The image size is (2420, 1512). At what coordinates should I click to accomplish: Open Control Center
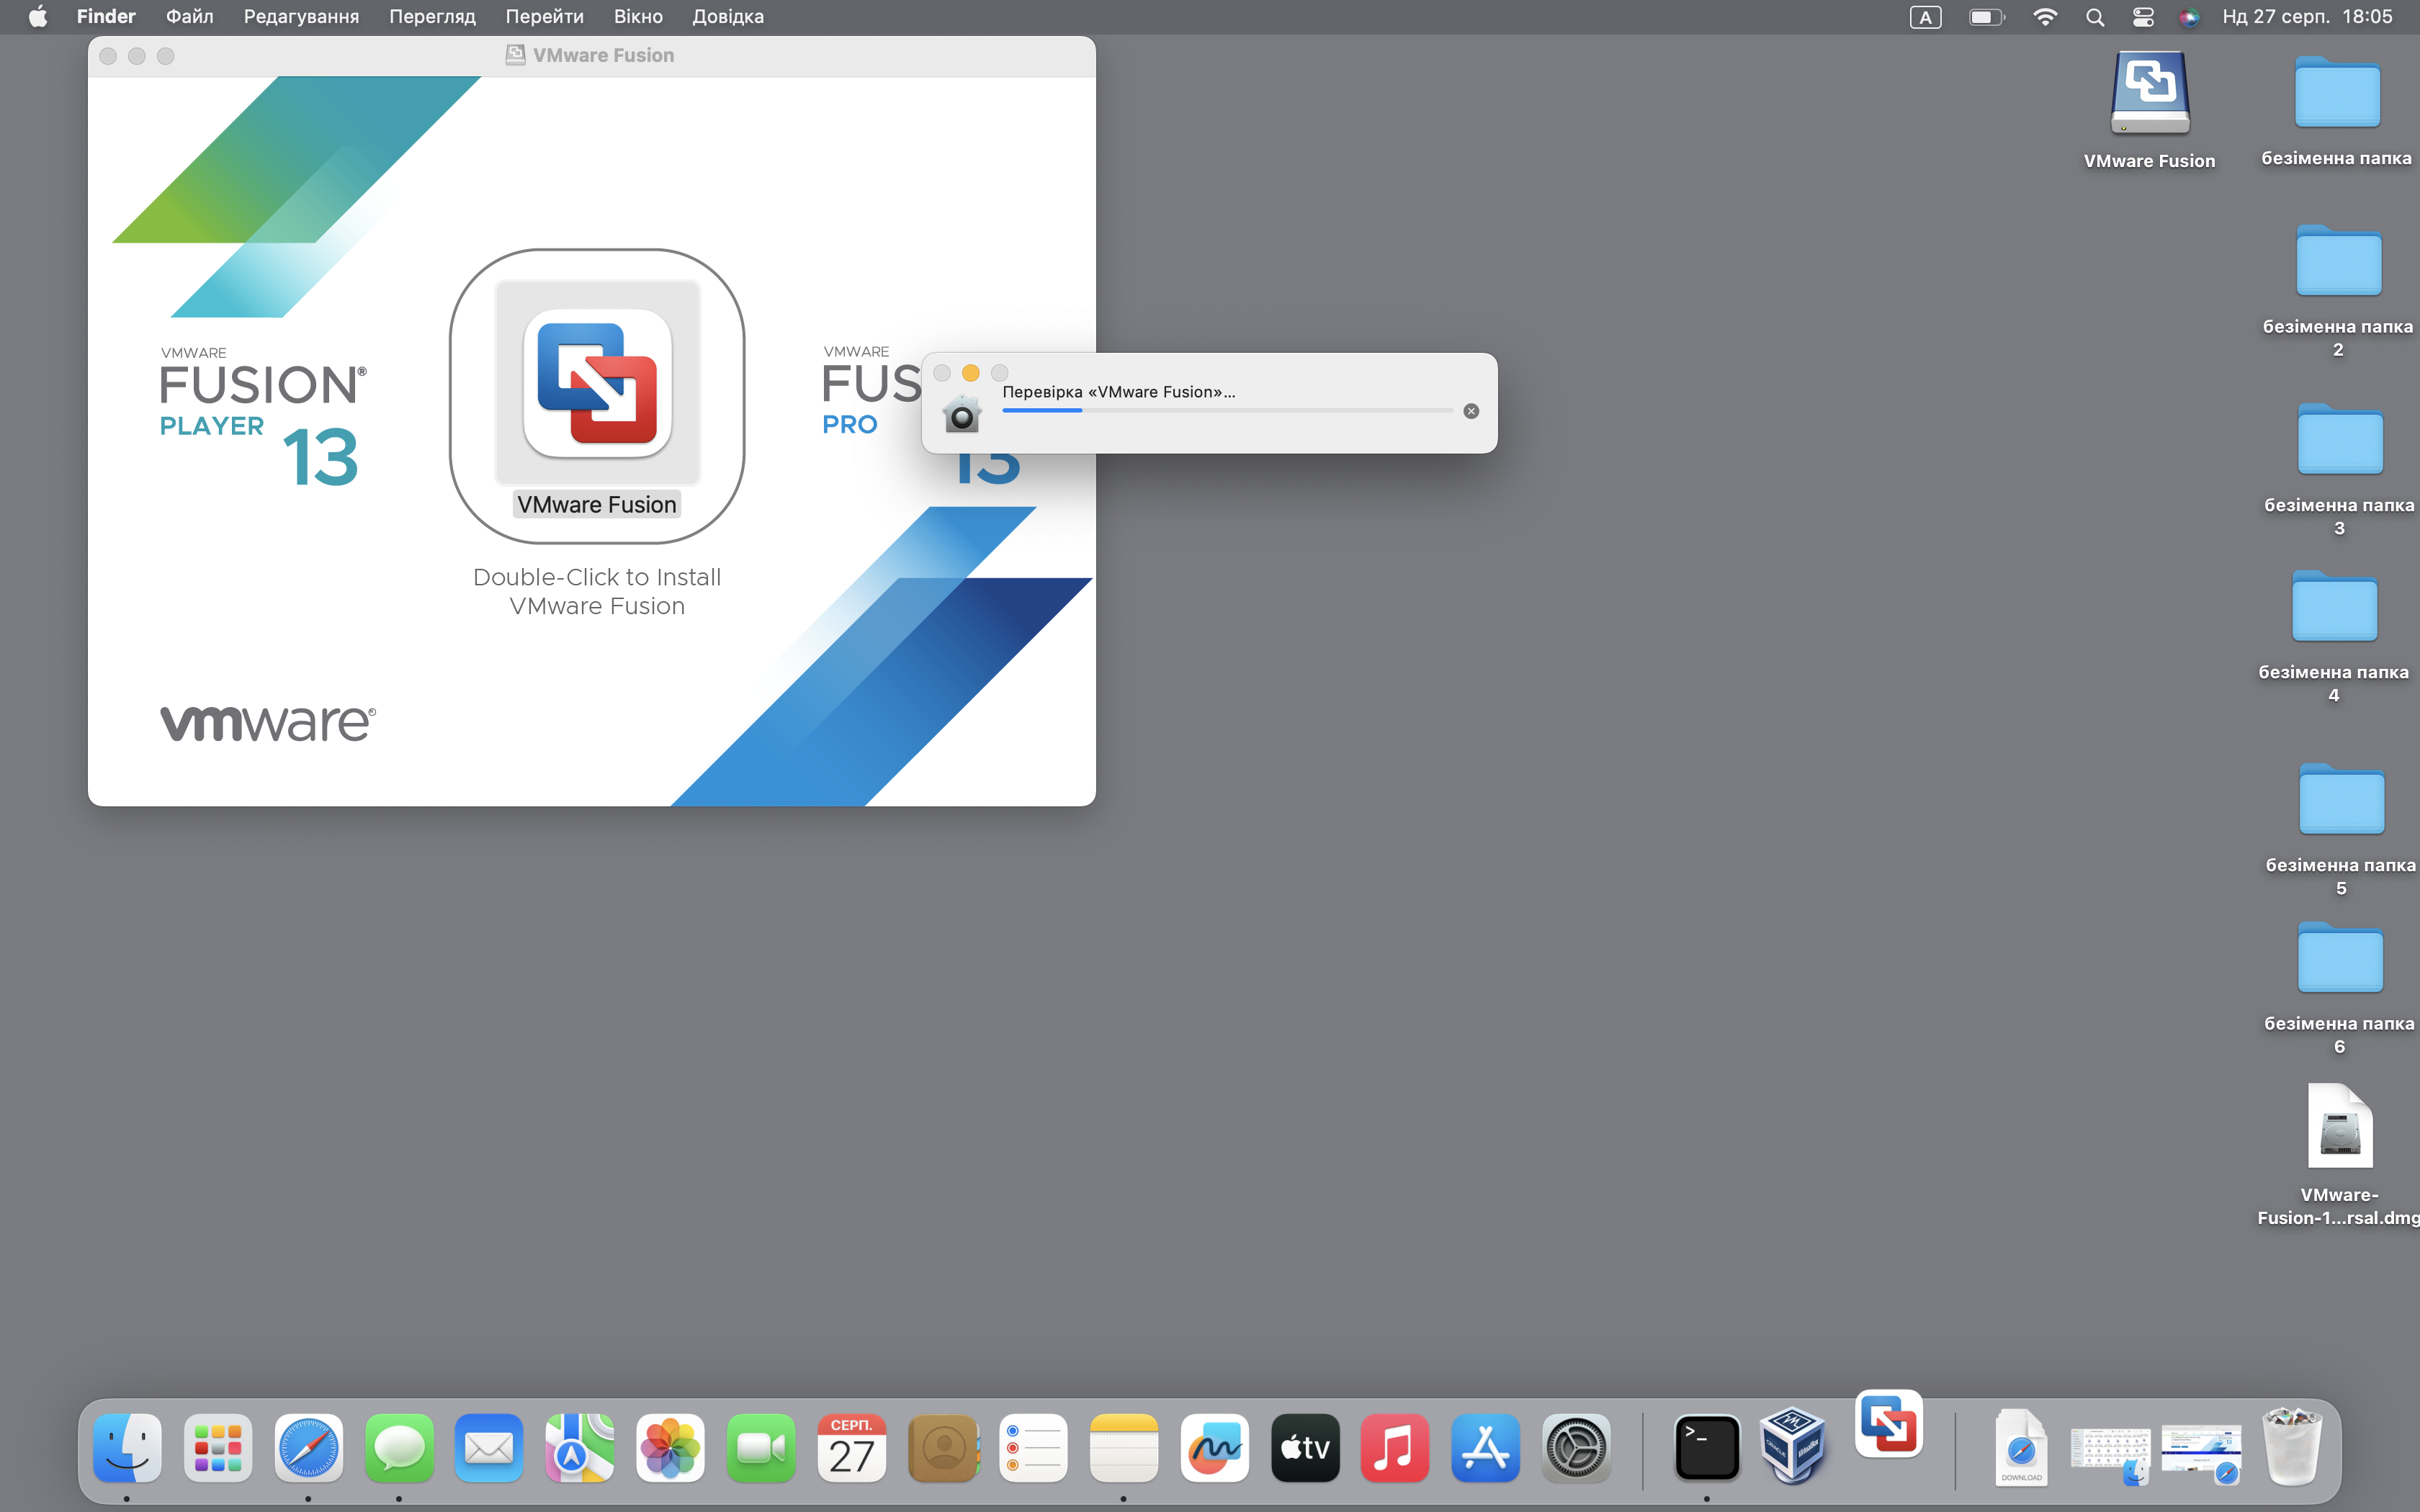coord(2143,16)
